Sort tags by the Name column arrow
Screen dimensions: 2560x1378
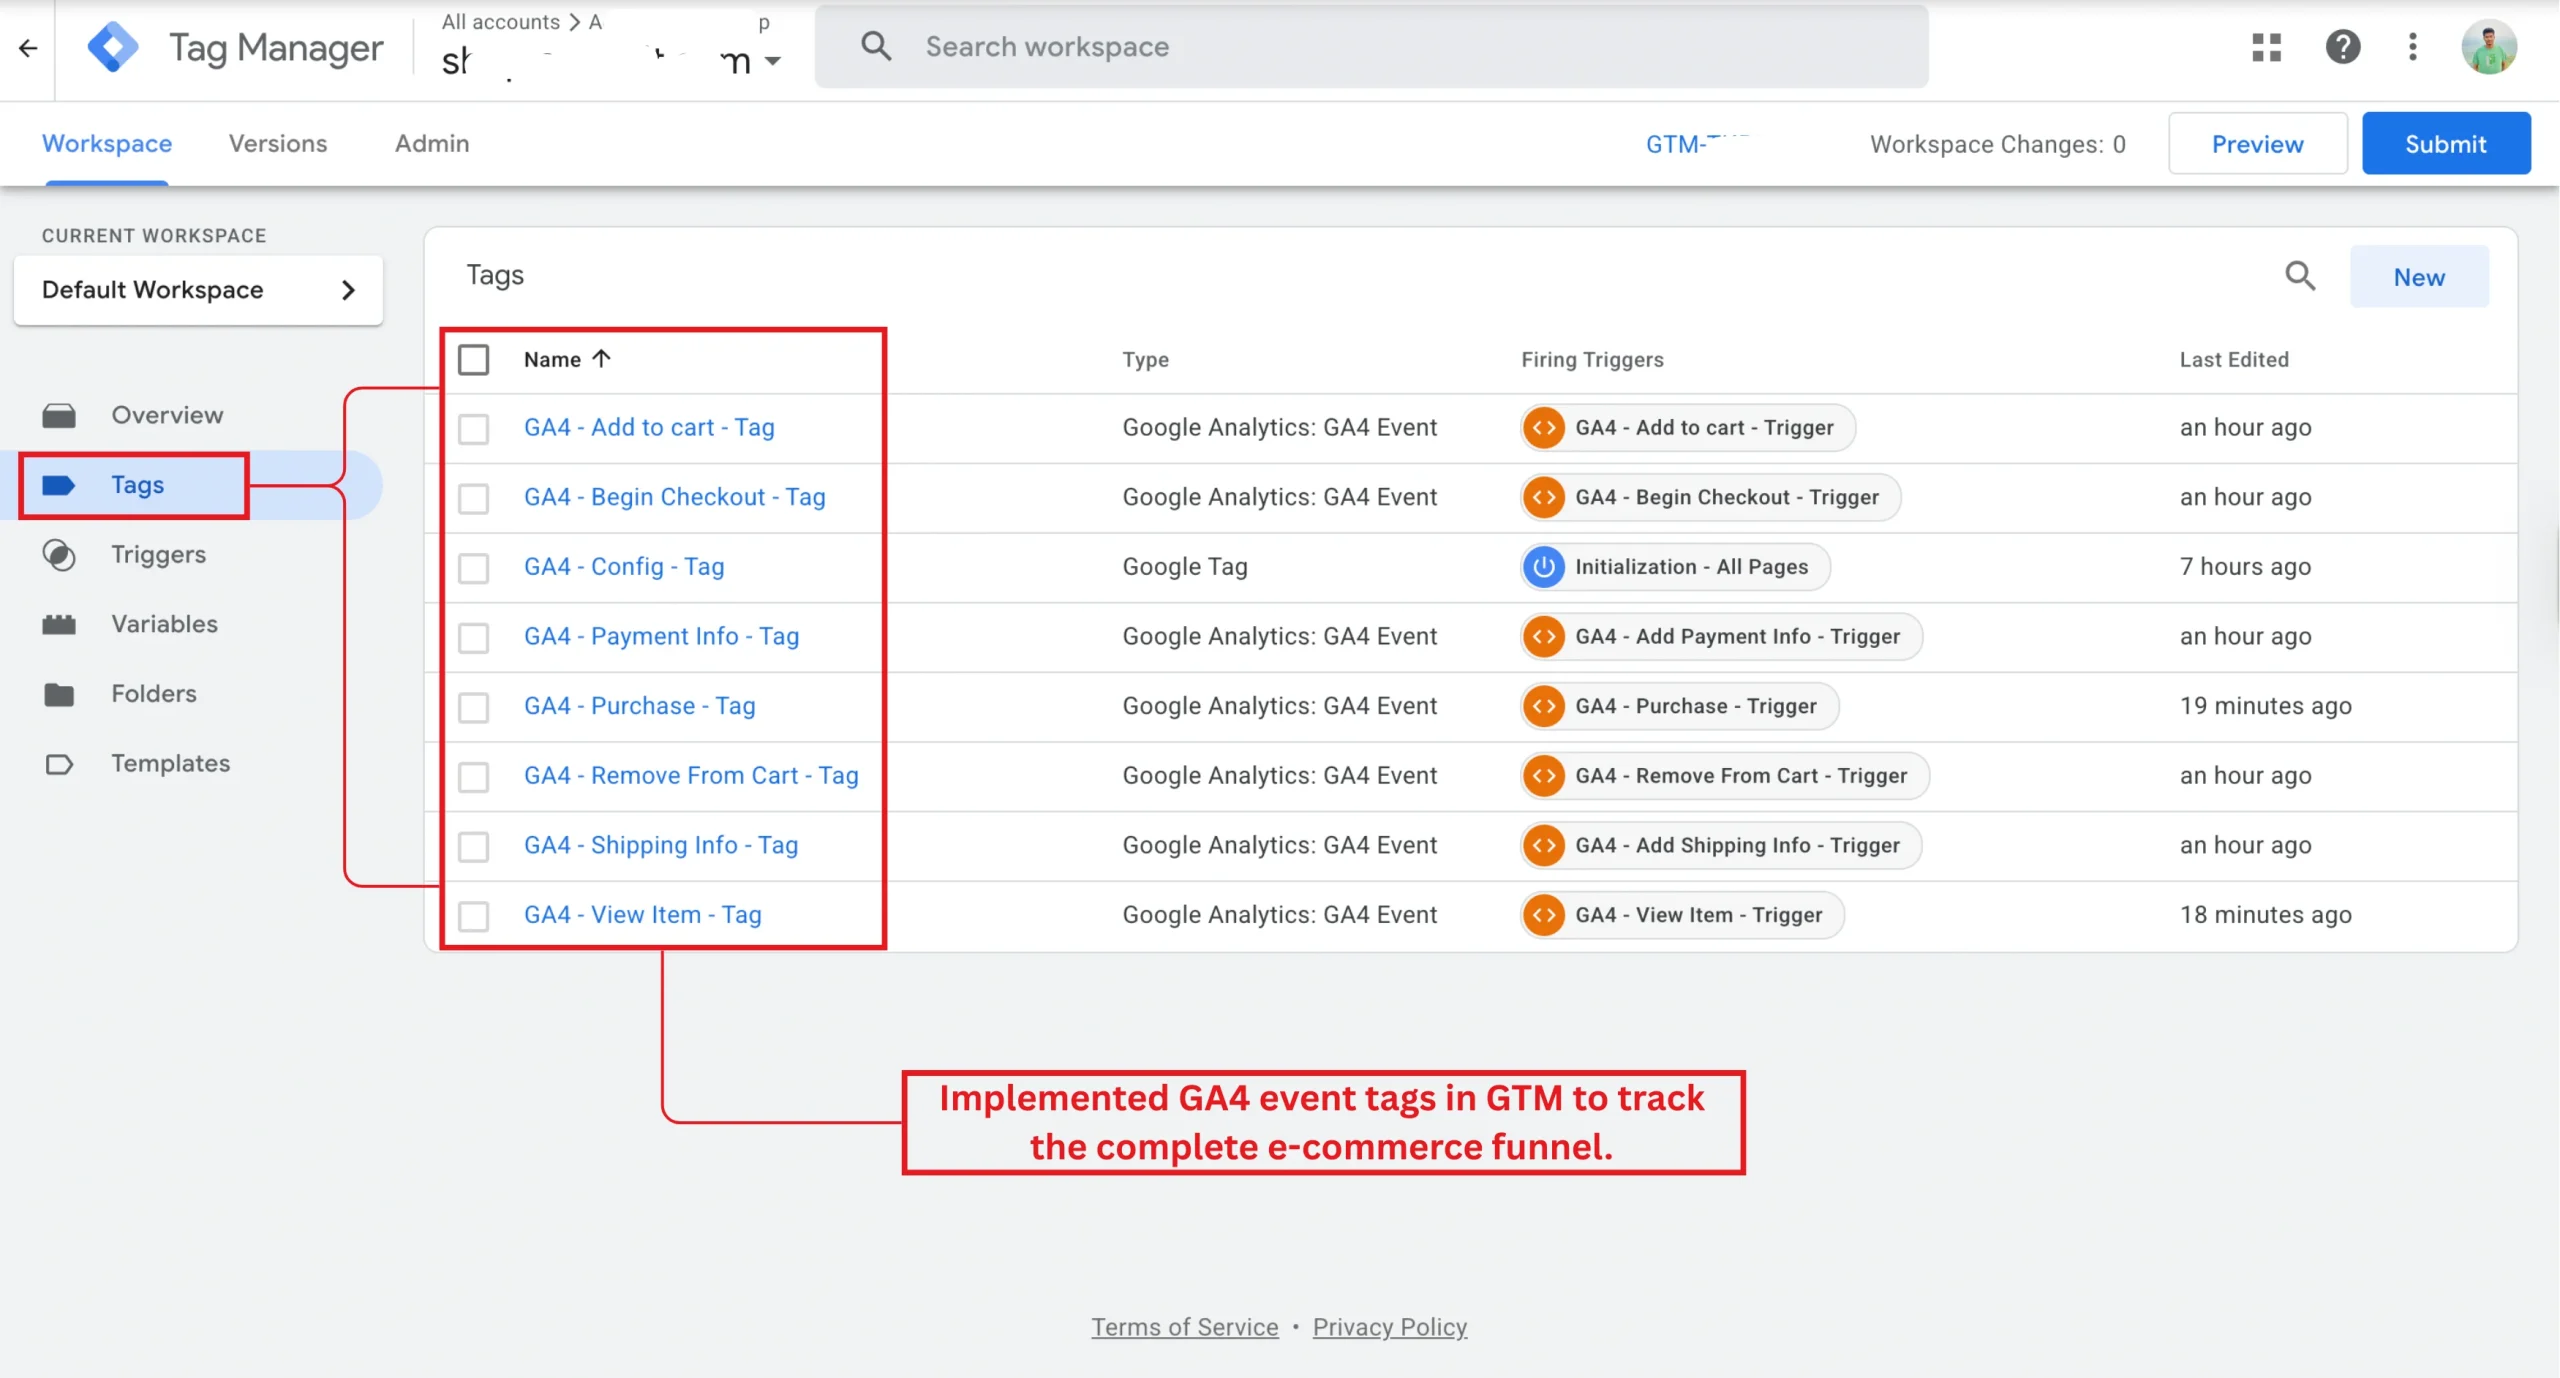(x=601, y=359)
